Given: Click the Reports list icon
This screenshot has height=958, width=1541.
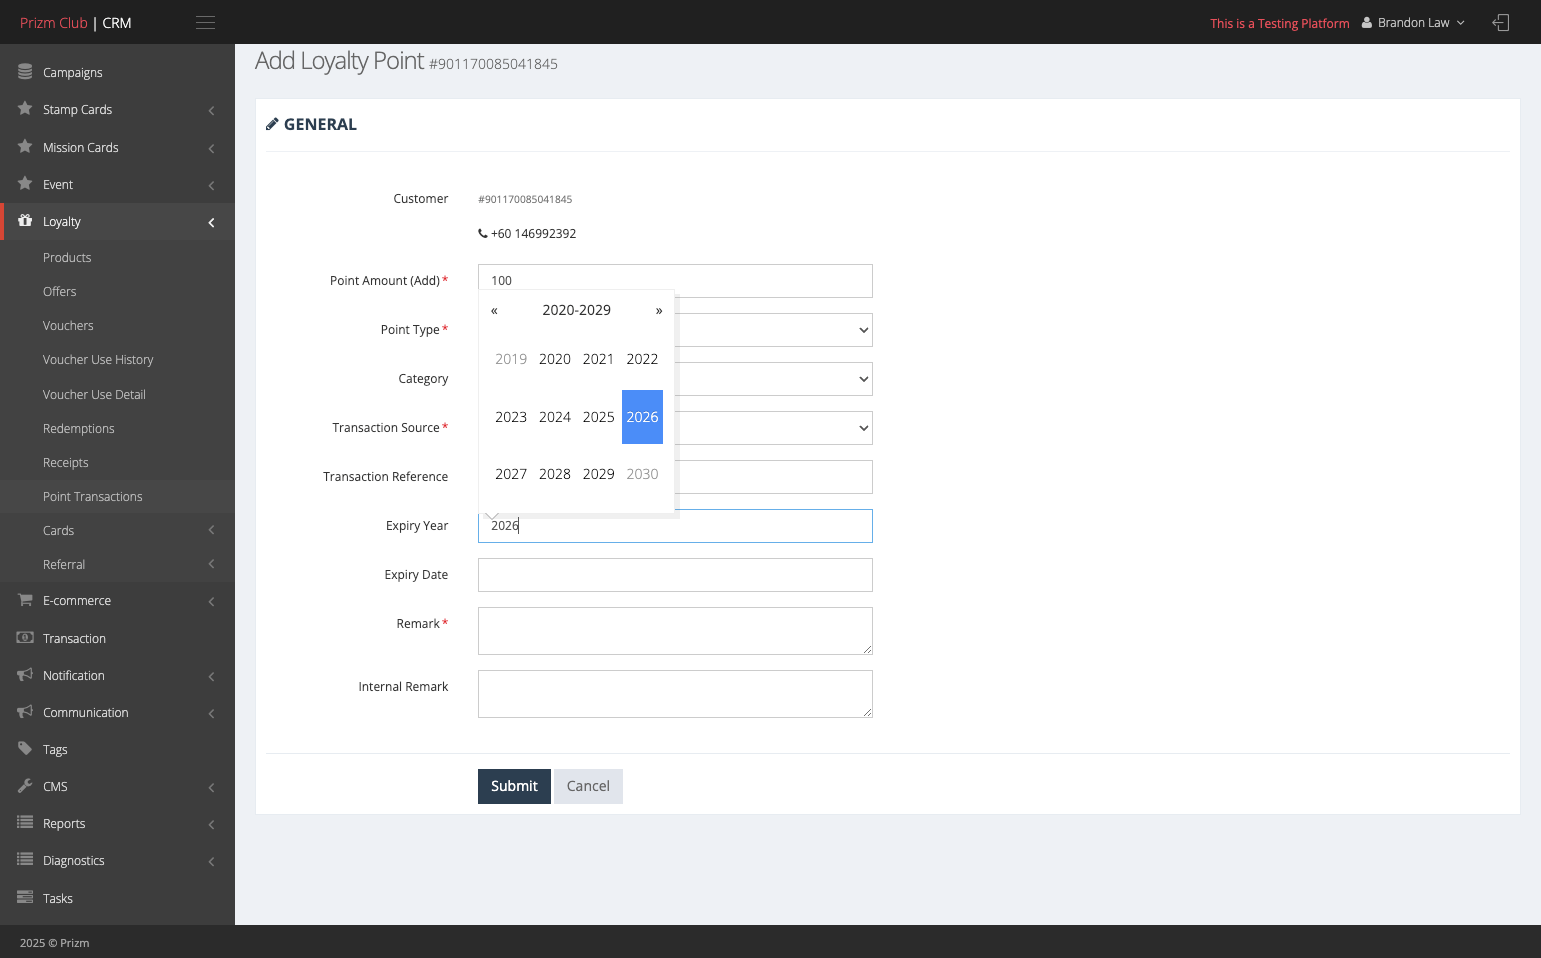Looking at the screenshot, I should pyautogui.click(x=25, y=823).
